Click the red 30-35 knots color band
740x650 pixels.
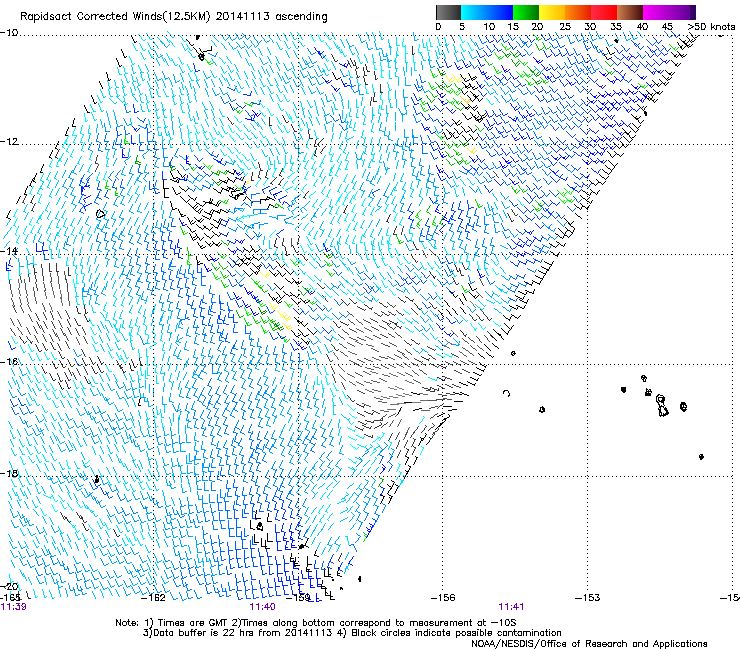click(x=604, y=12)
